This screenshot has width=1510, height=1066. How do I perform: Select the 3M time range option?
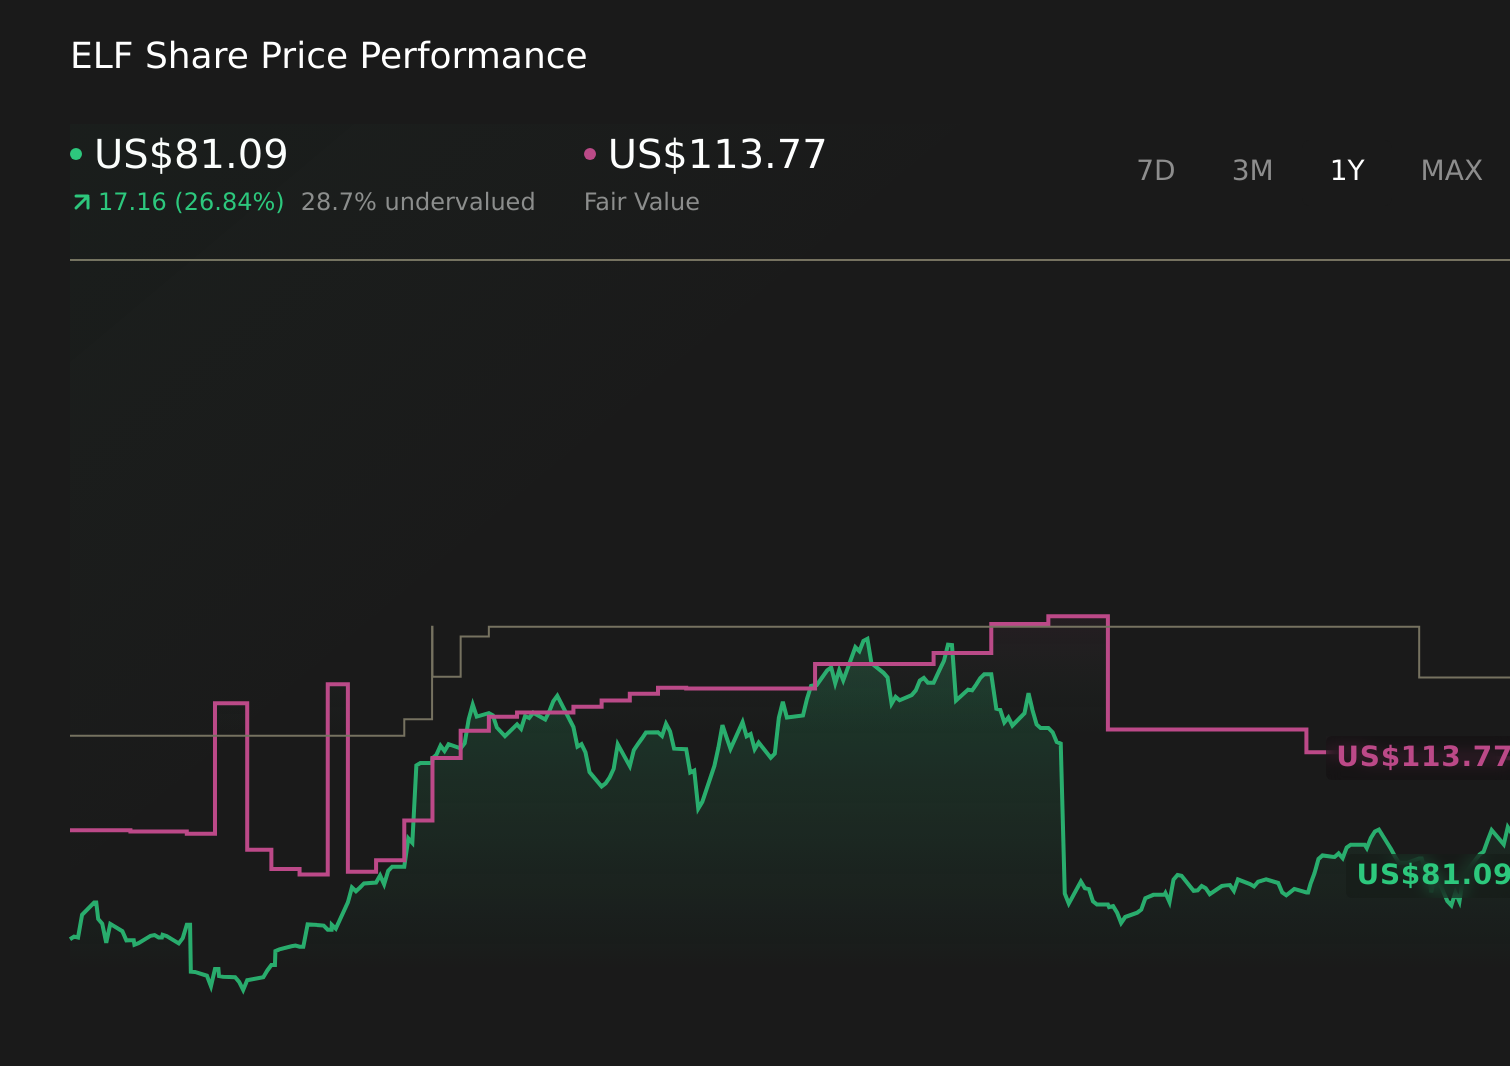(1251, 170)
